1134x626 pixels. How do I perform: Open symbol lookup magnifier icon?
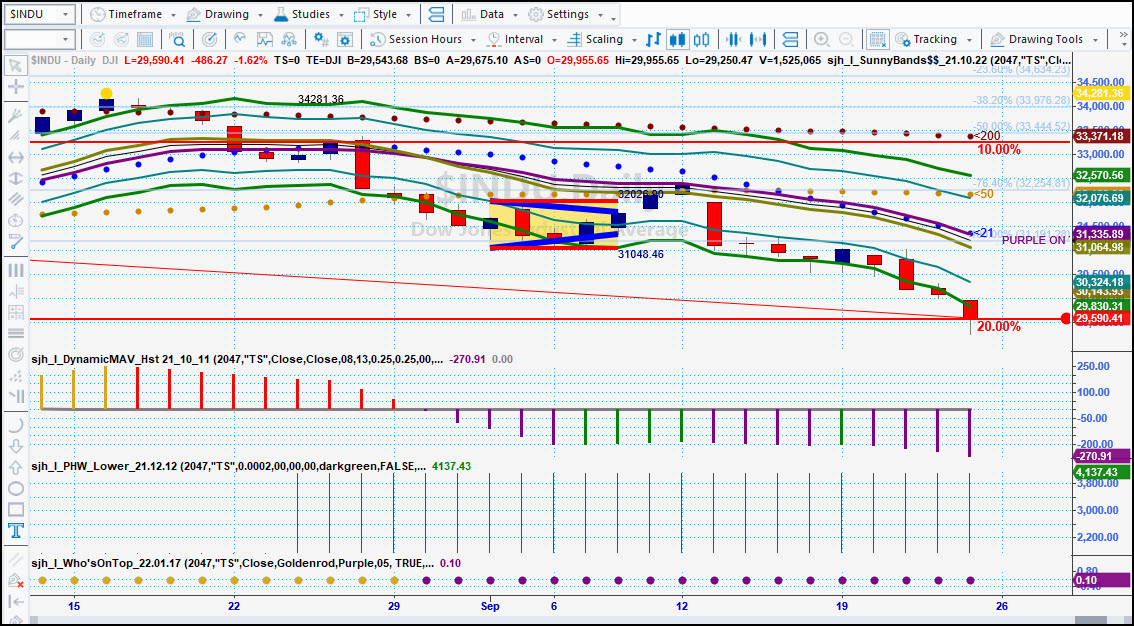[177, 39]
